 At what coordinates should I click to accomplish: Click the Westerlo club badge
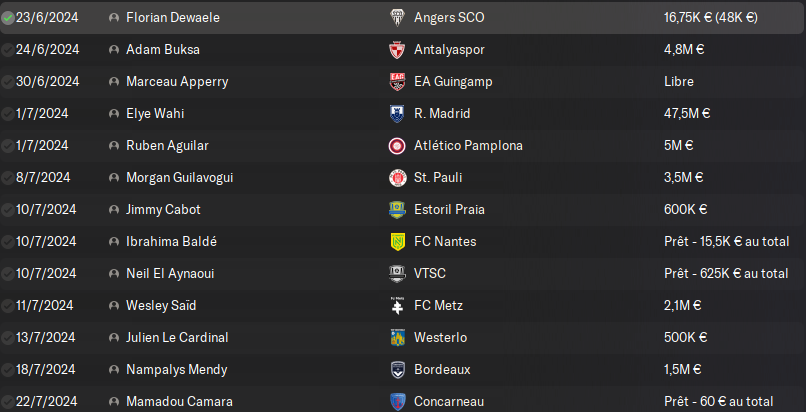[397, 338]
